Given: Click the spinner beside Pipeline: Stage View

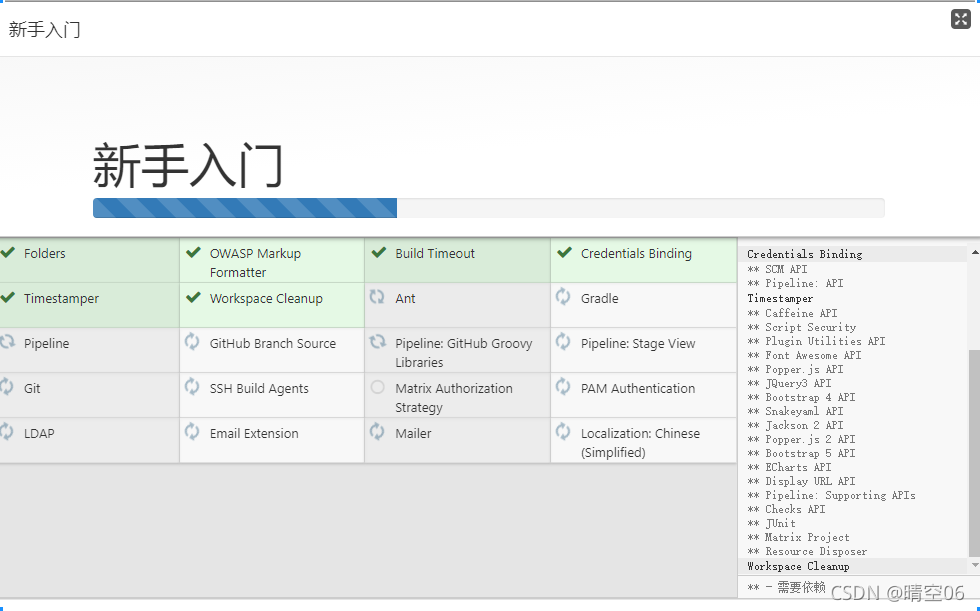Looking at the screenshot, I should click(x=563, y=342).
